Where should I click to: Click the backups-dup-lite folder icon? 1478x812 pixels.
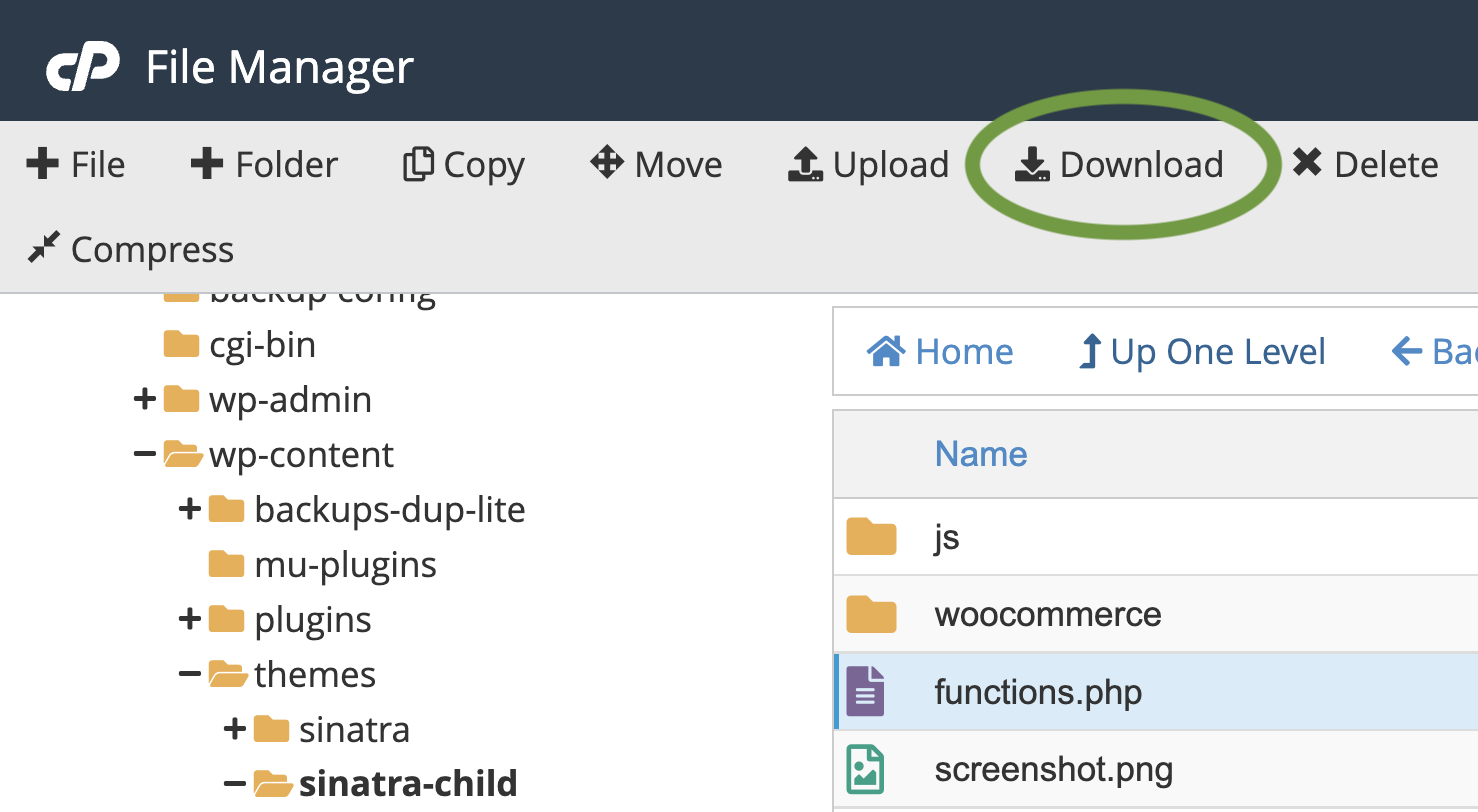click(x=227, y=509)
